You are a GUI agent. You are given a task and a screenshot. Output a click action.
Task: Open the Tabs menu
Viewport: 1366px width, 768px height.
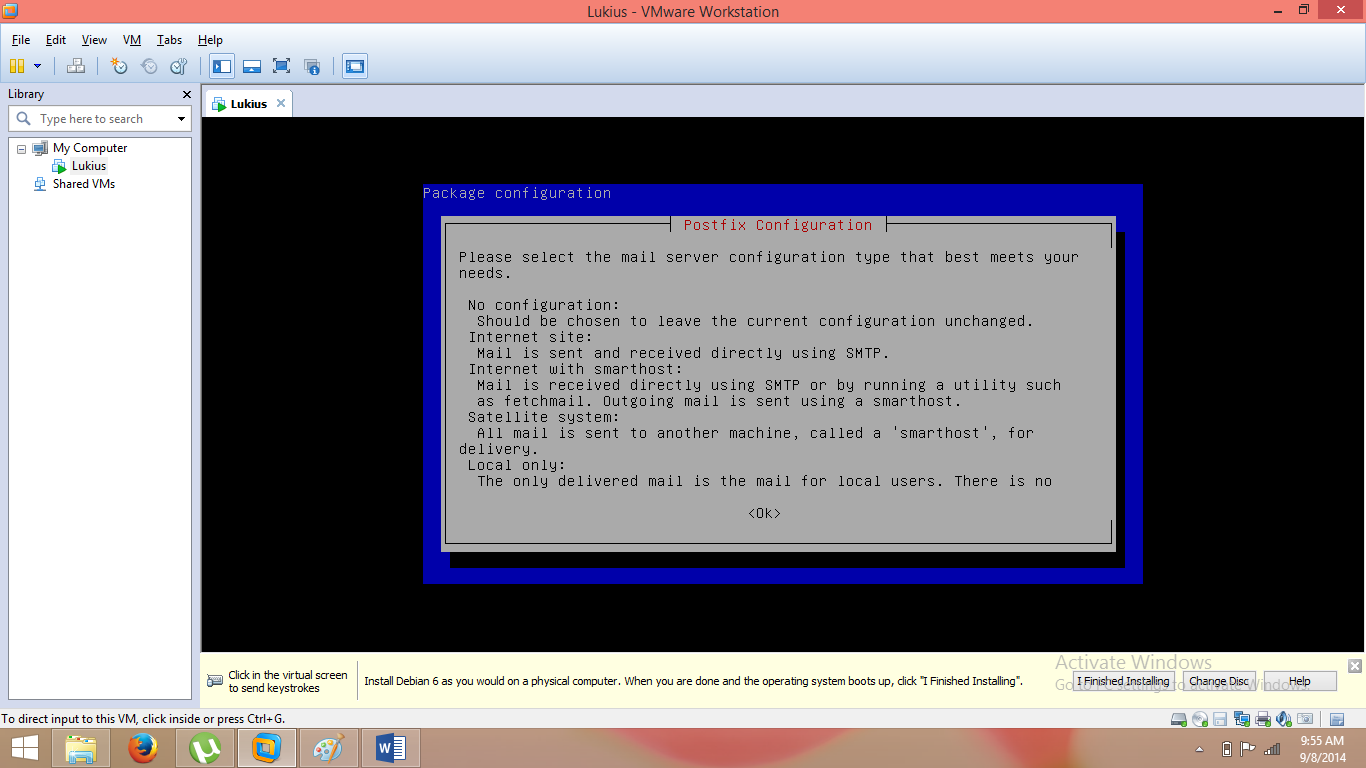click(x=169, y=40)
